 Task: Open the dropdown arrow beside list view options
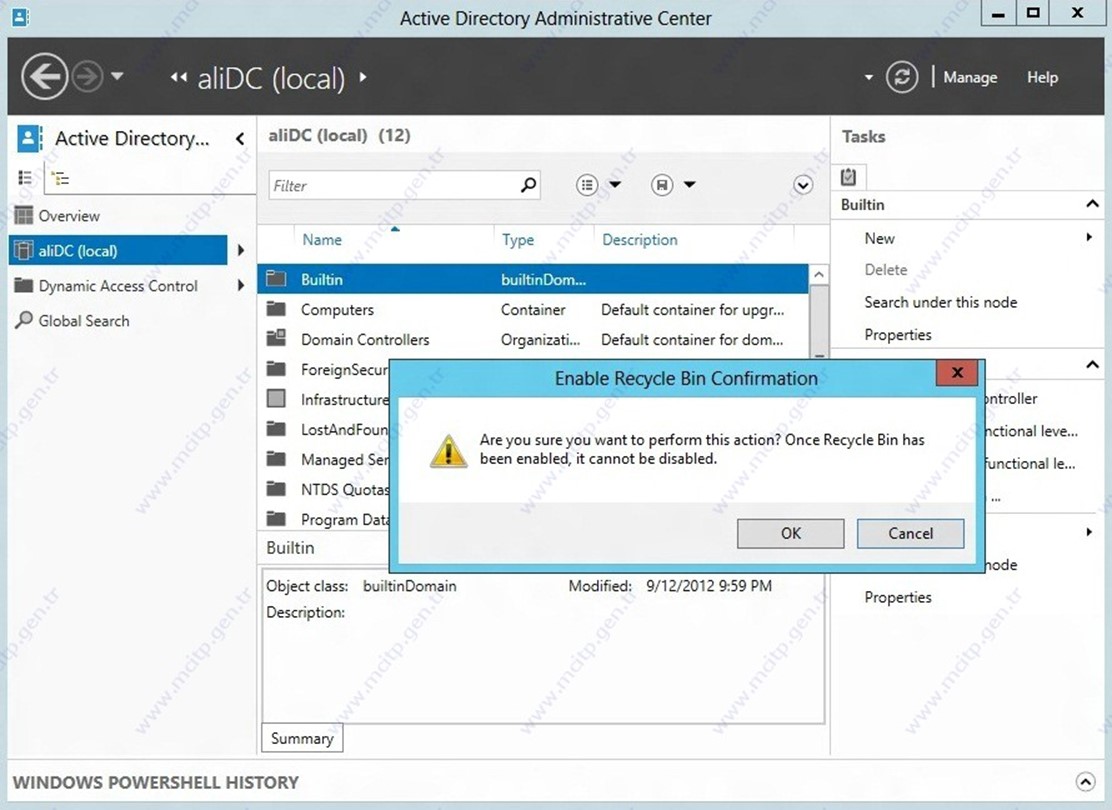[x=616, y=184]
